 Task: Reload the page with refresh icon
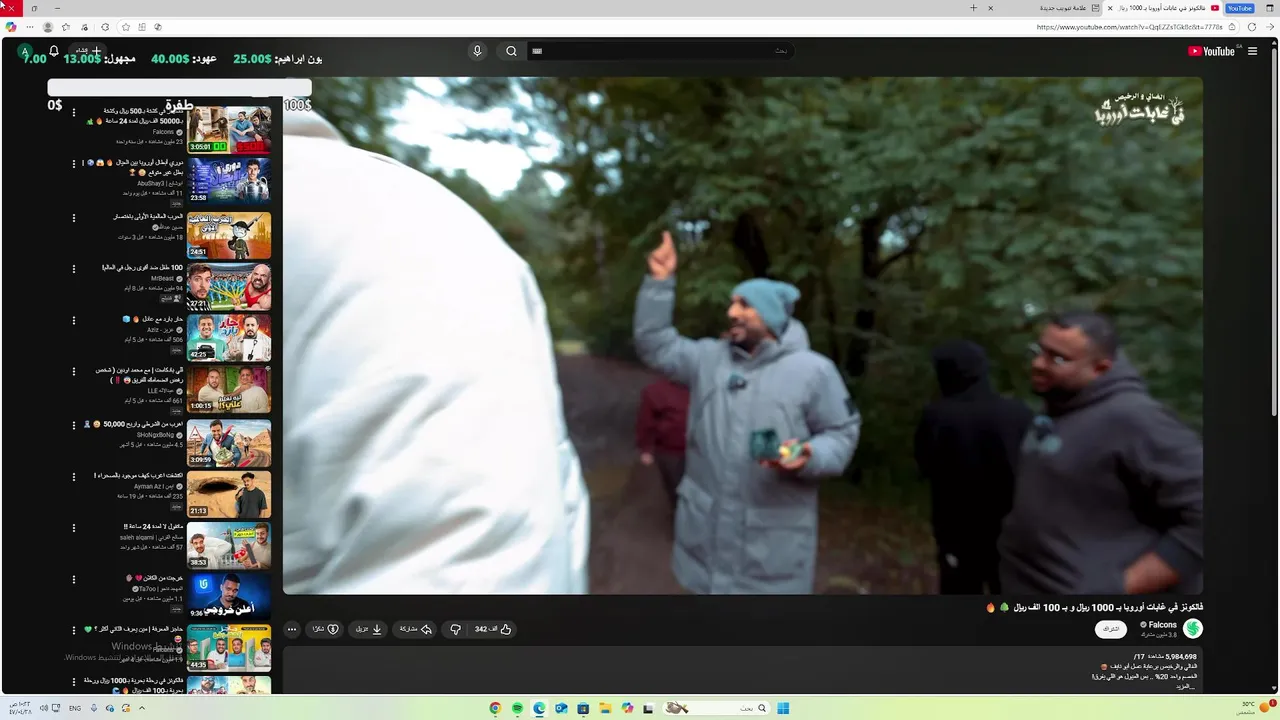click(x=1252, y=27)
